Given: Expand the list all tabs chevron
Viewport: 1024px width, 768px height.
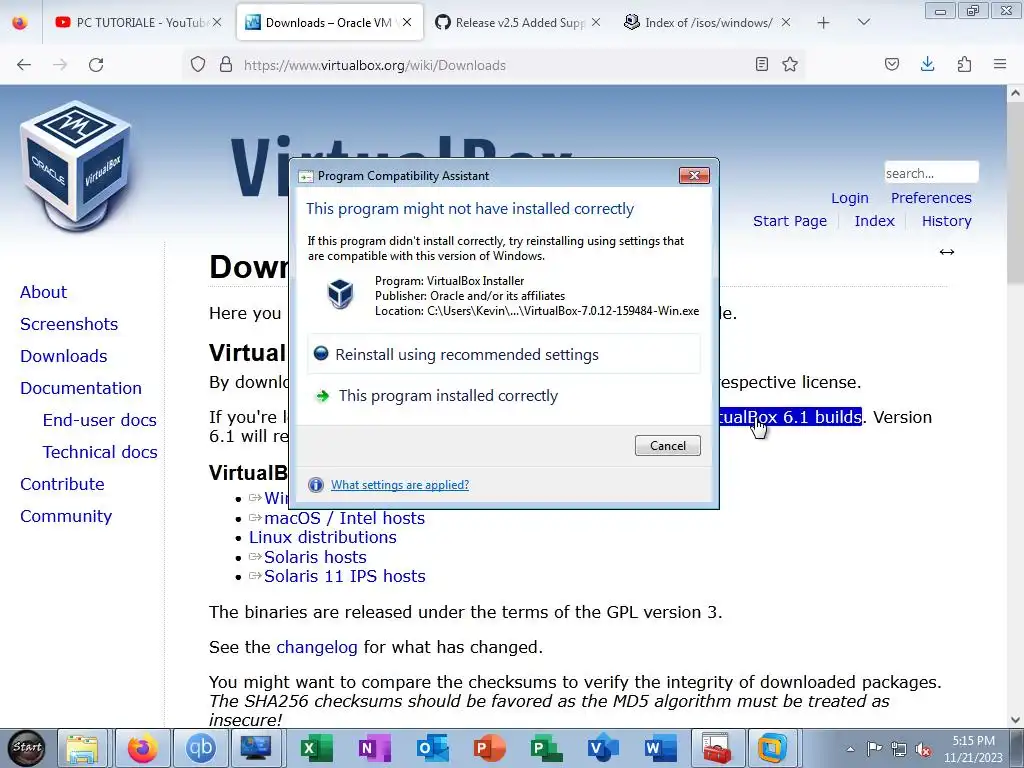Looking at the screenshot, I should (863, 22).
